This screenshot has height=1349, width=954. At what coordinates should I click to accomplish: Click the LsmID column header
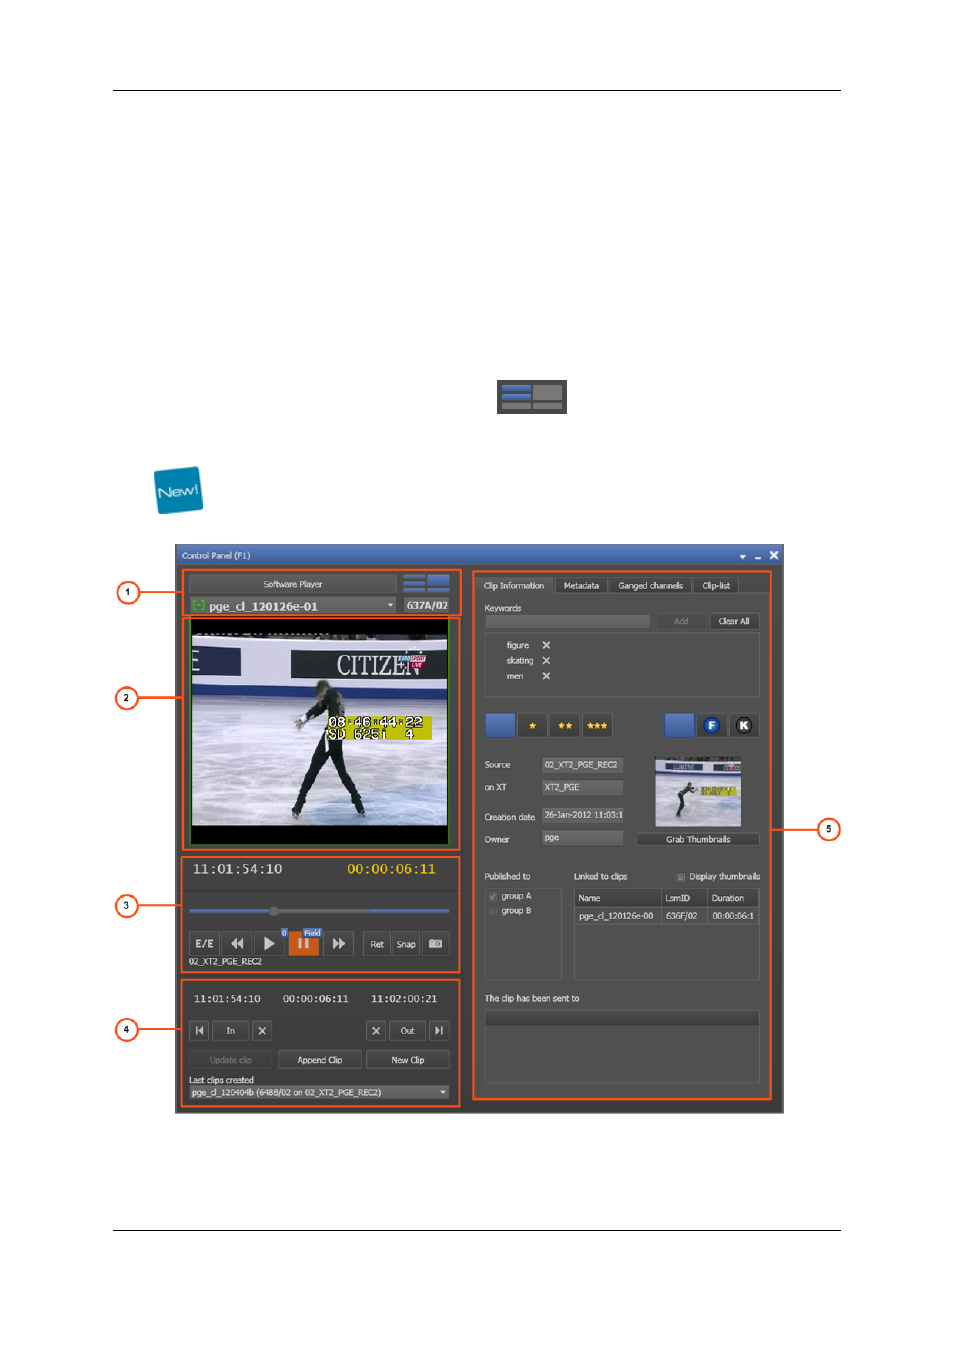684,898
